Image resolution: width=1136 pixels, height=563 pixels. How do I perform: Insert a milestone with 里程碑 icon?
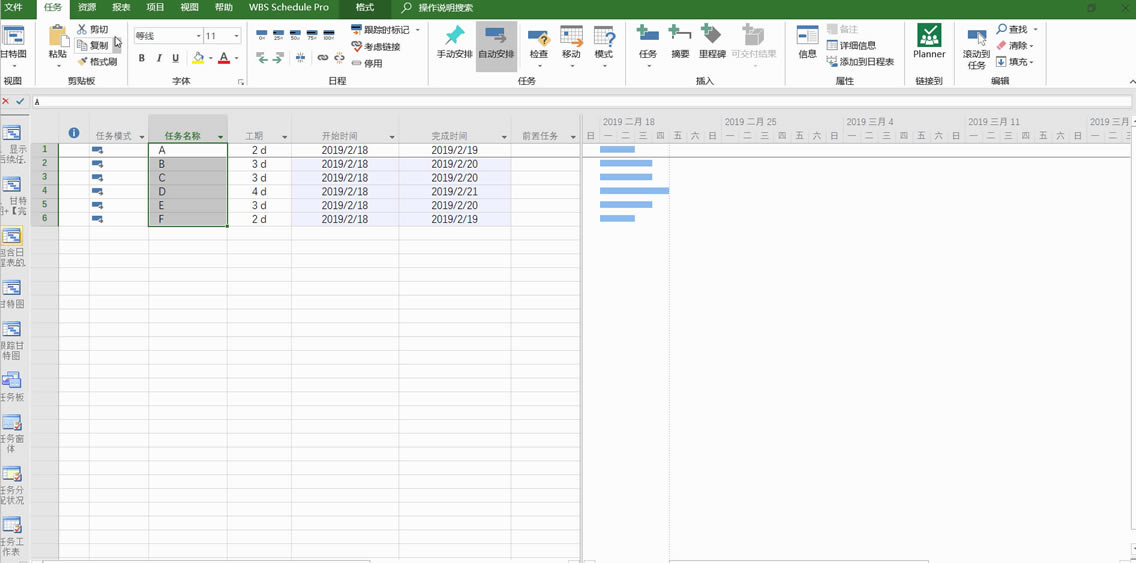[x=712, y=42]
